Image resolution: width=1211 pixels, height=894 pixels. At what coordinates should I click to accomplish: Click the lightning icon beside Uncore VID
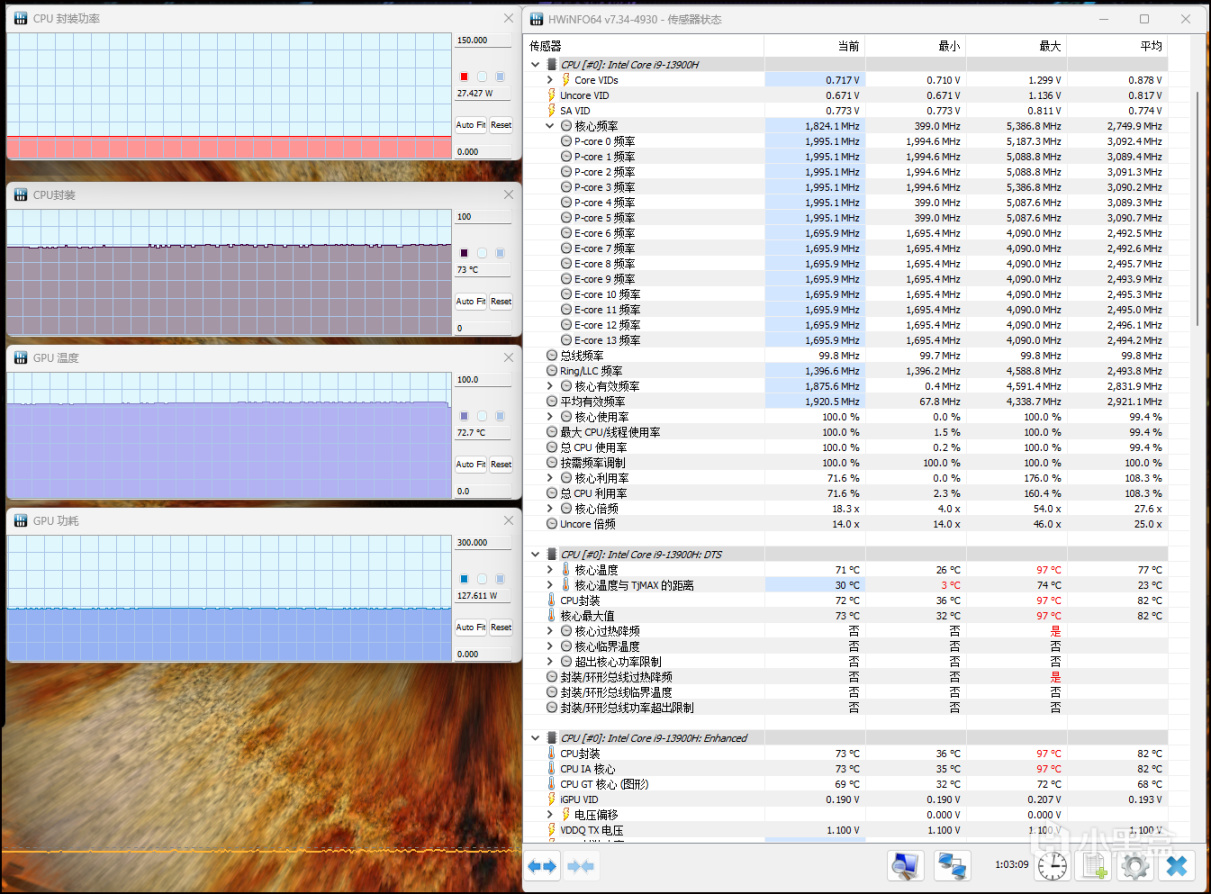click(x=551, y=95)
